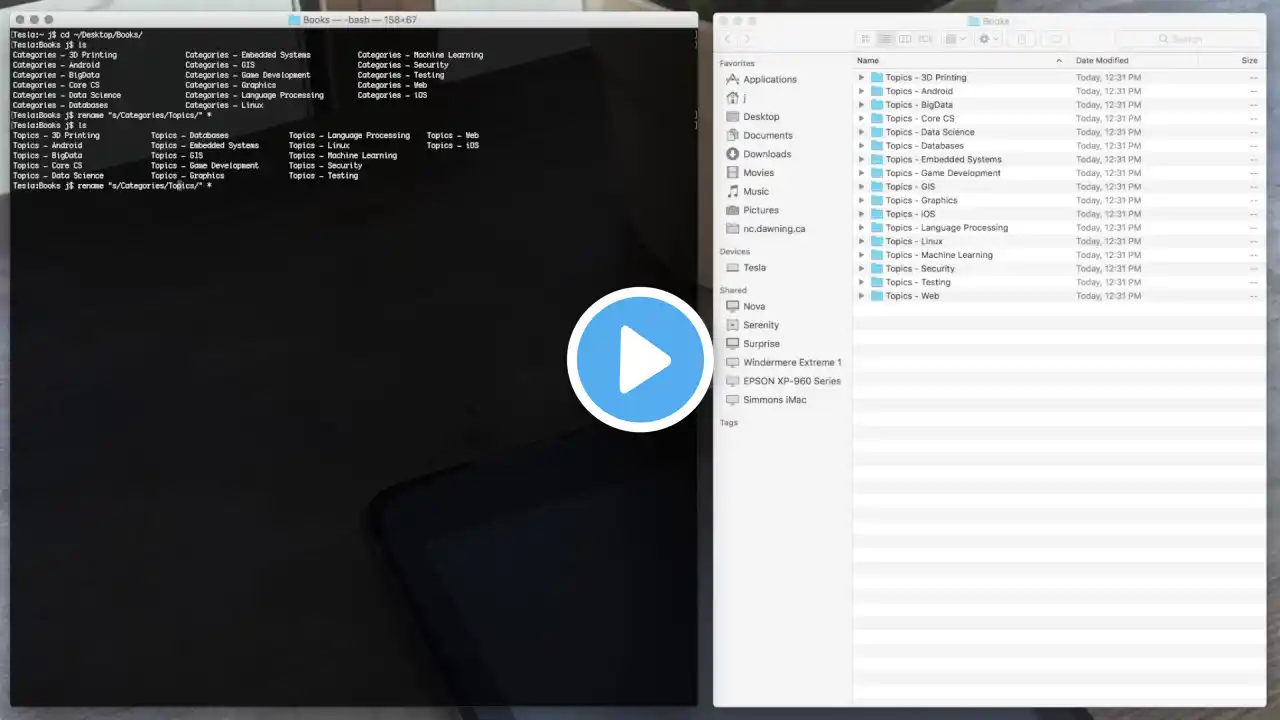Expand the Topics - Core CS folder

tap(861, 118)
